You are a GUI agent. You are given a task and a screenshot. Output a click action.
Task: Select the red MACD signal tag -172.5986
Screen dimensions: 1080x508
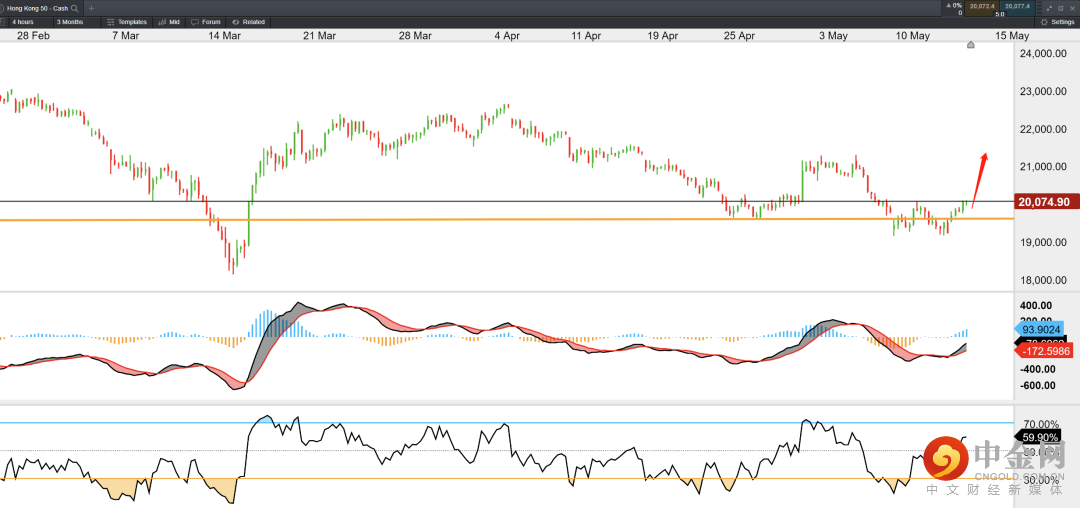point(1045,351)
